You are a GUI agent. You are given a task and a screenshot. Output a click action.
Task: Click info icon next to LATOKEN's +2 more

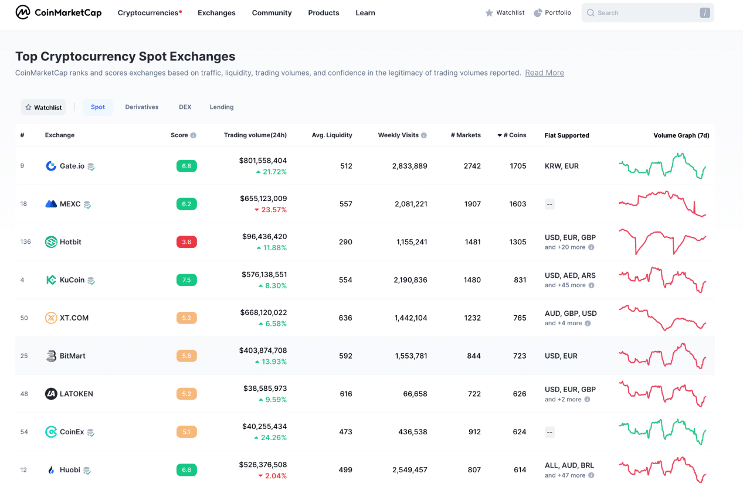tap(587, 399)
